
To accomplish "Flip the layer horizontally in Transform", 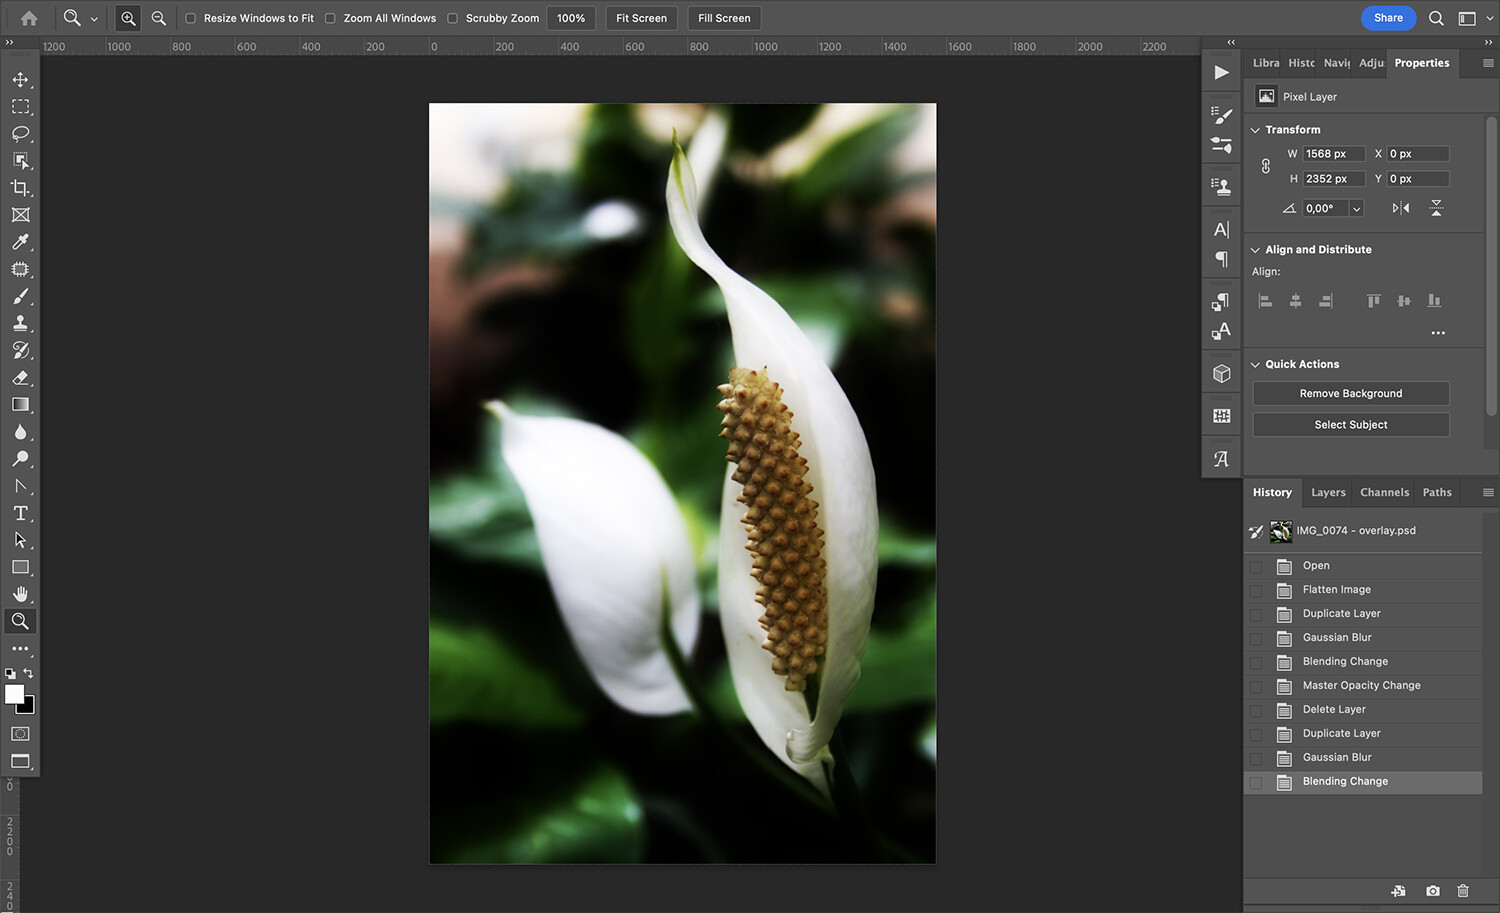I will coord(1401,208).
